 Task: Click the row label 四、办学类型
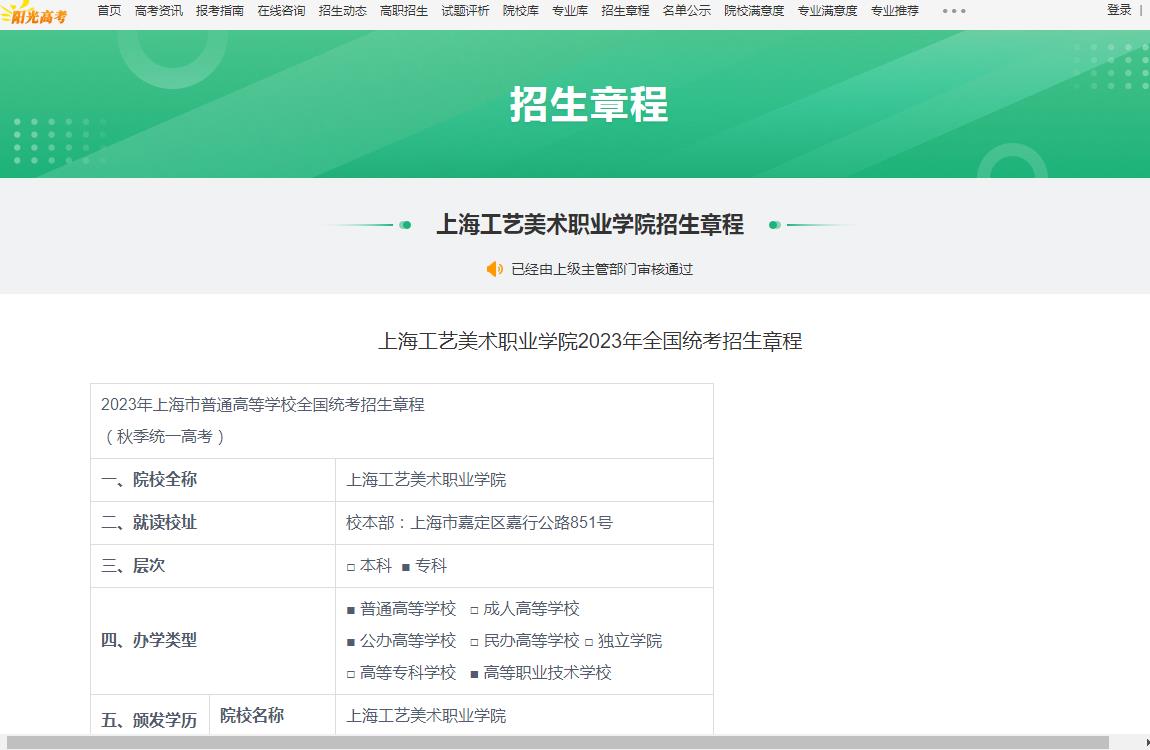[x=149, y=640]
